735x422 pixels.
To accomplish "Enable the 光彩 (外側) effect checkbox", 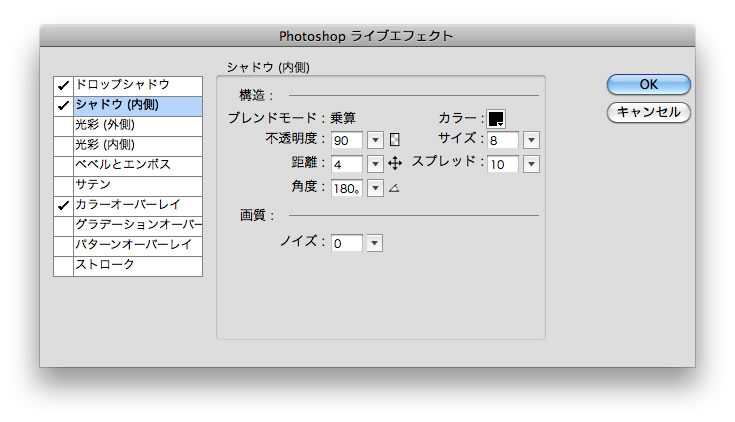I will point(63,125).
